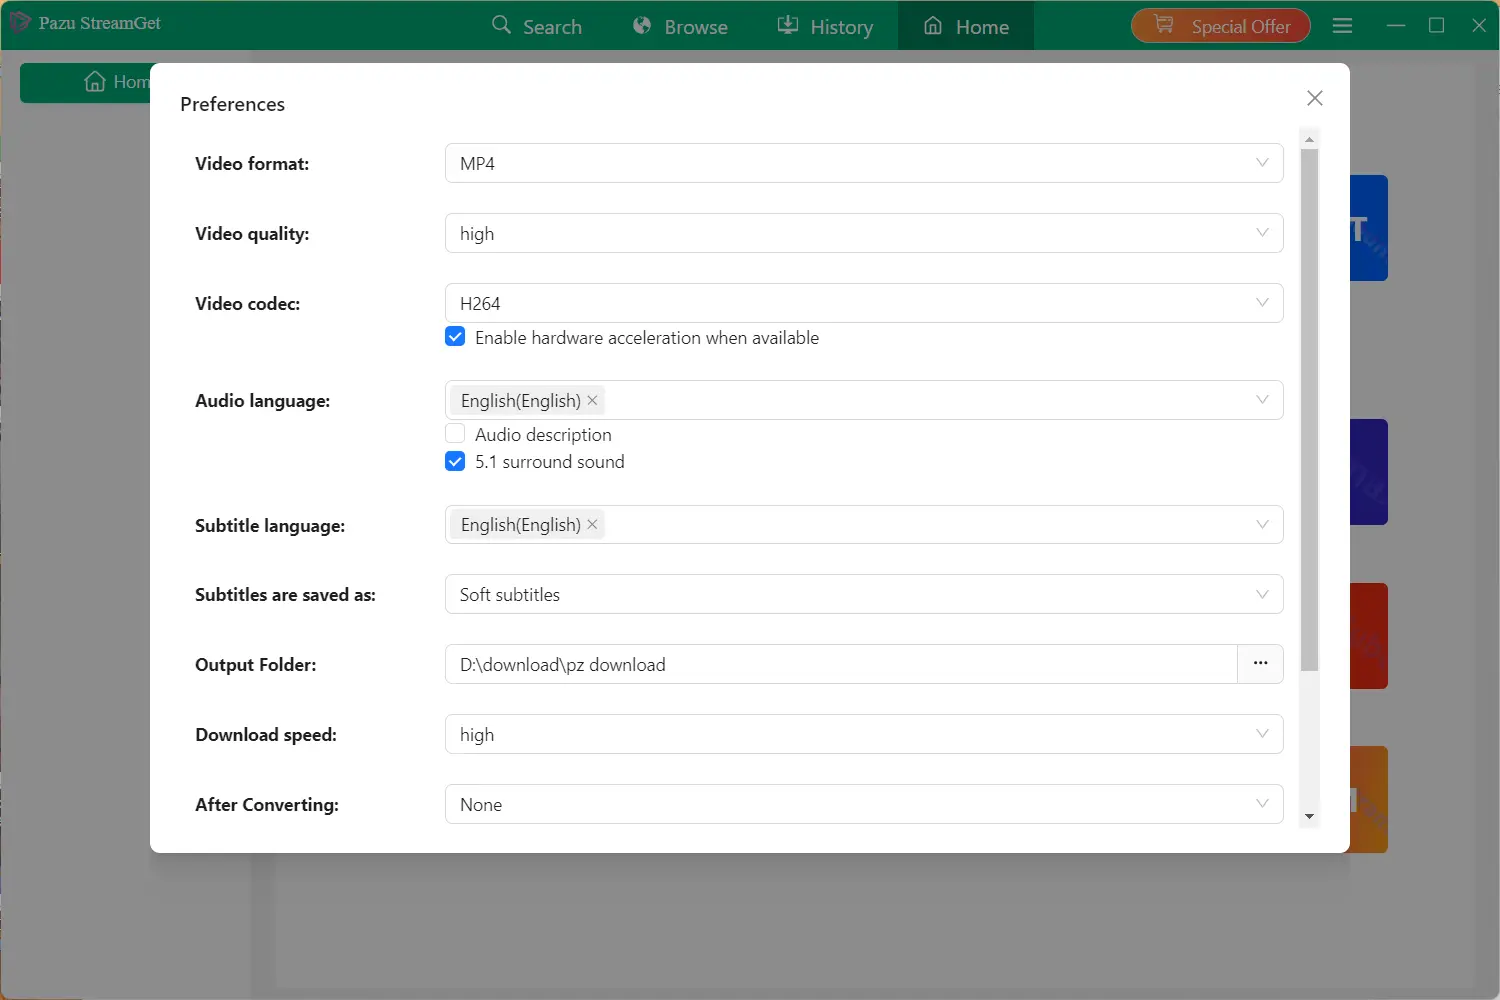Minimize the Pazu StreamGet window
Screen dimensions: 1500x1000
click(x=1396, y=26)
